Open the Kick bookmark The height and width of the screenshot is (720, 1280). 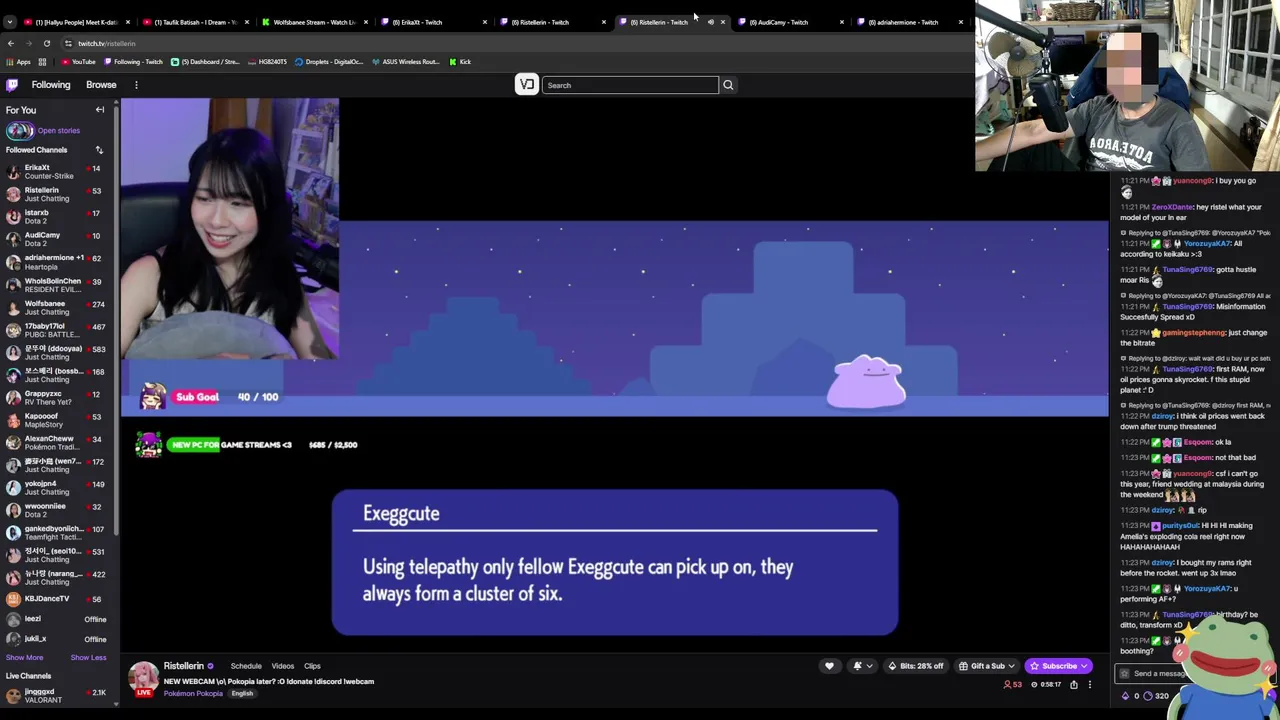[460, 62]
